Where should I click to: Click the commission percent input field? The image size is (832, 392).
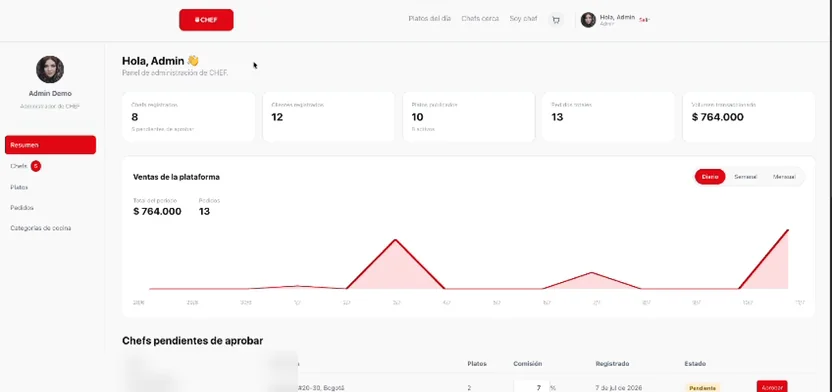click(x=531, y=387)
